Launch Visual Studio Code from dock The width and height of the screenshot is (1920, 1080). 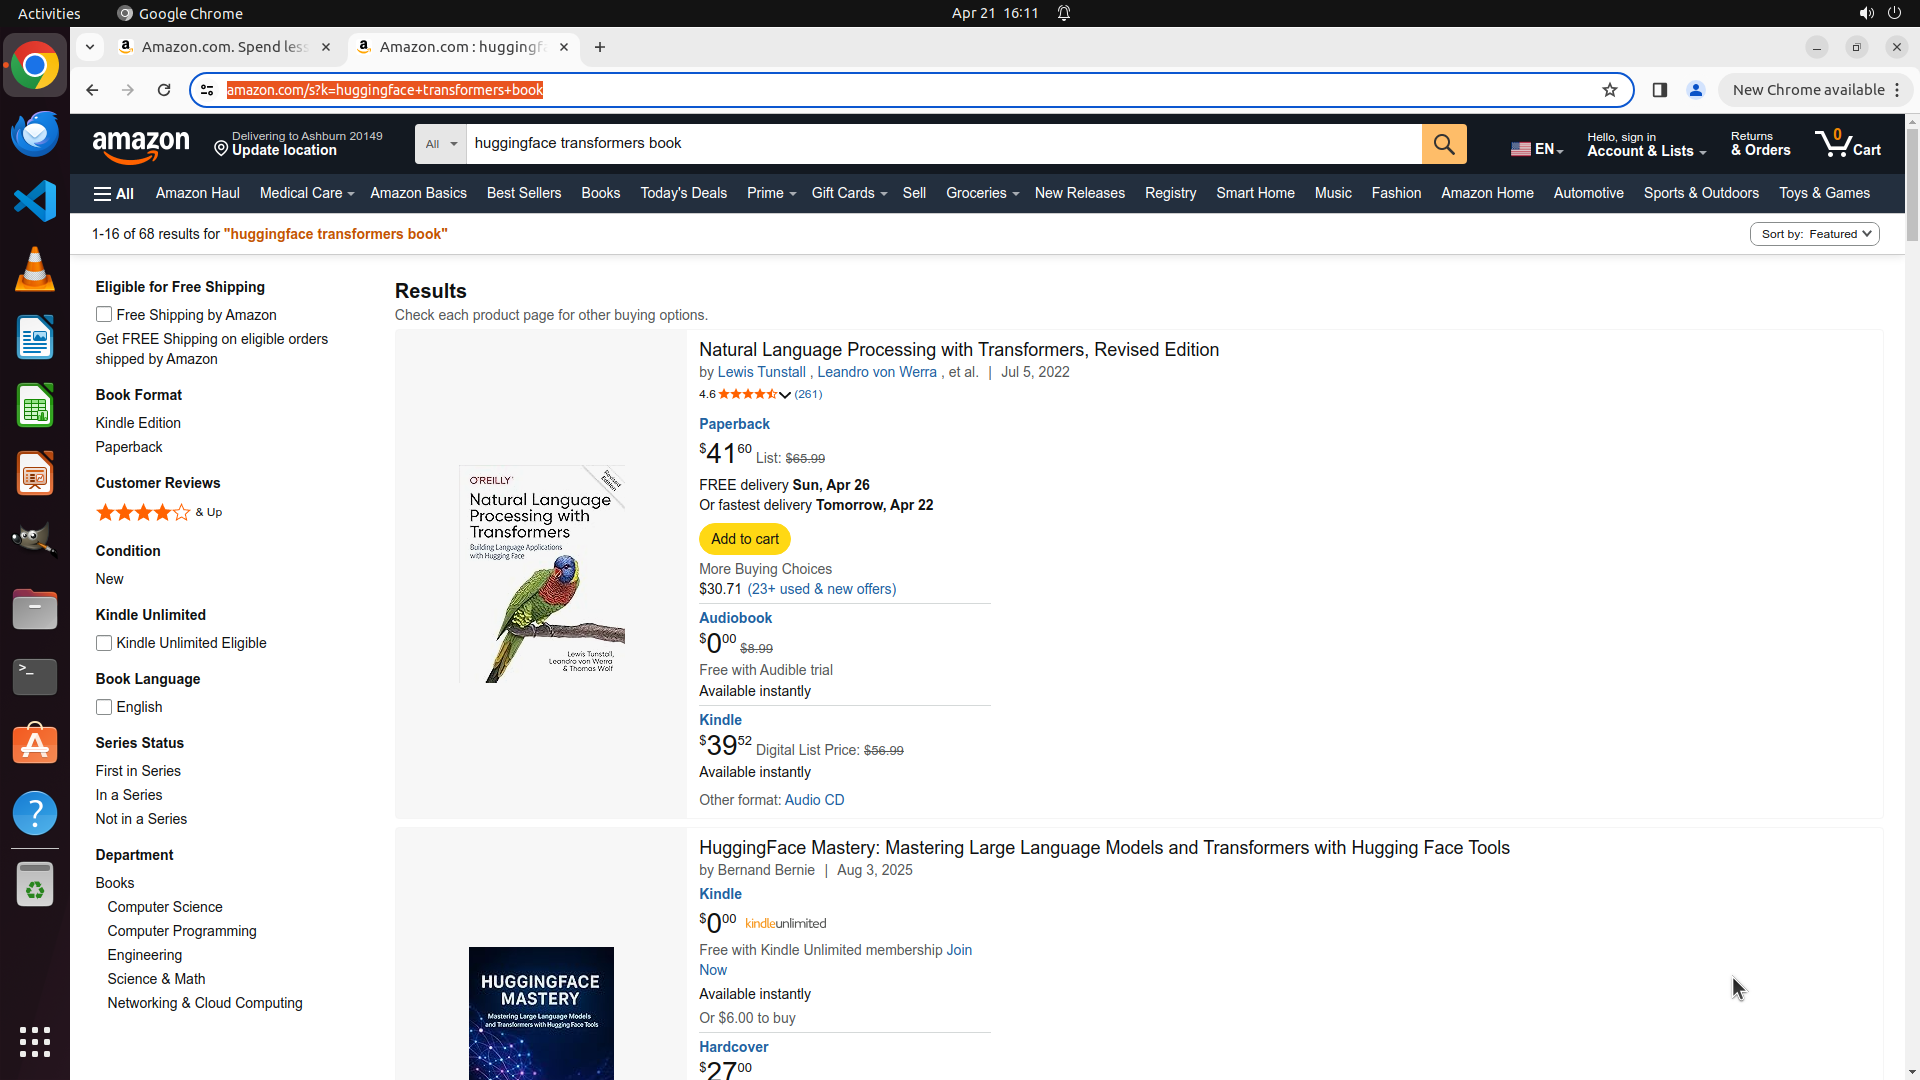(x=35, y=201)
